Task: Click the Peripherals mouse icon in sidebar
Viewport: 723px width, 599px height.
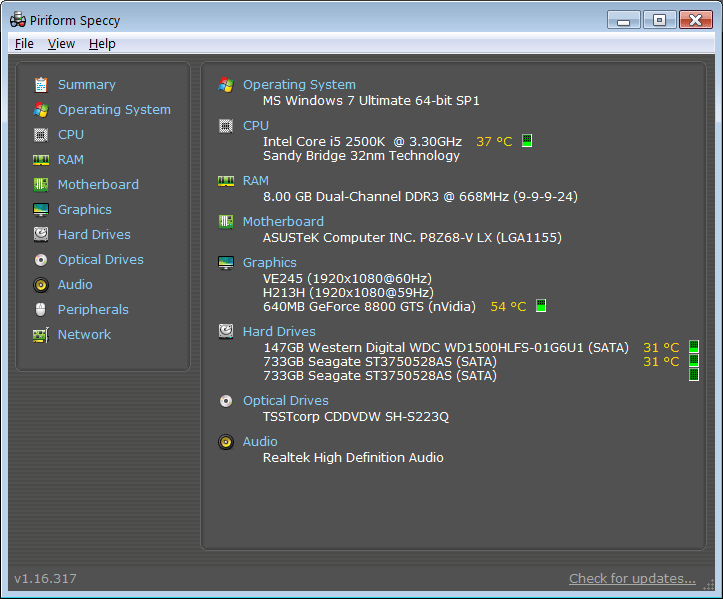Action: point(41,309)
